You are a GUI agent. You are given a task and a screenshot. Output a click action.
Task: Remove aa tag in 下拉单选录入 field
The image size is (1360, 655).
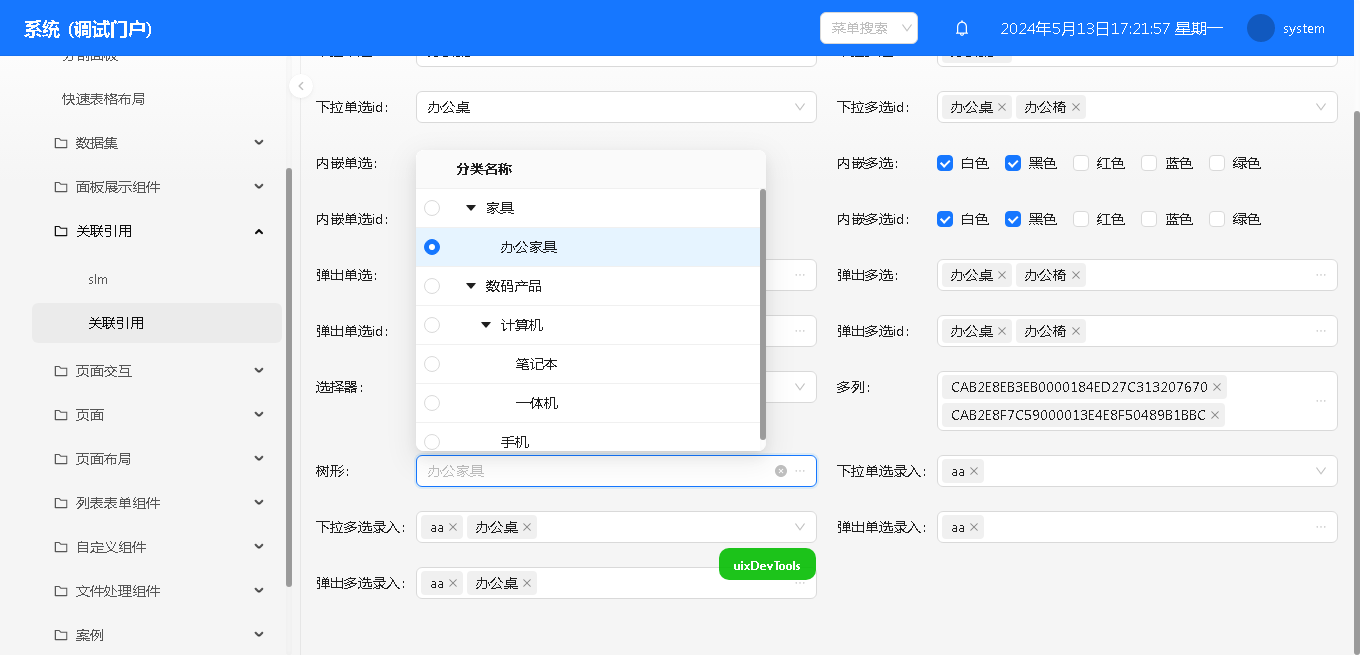pyautogui.click(x=974, y=471)
